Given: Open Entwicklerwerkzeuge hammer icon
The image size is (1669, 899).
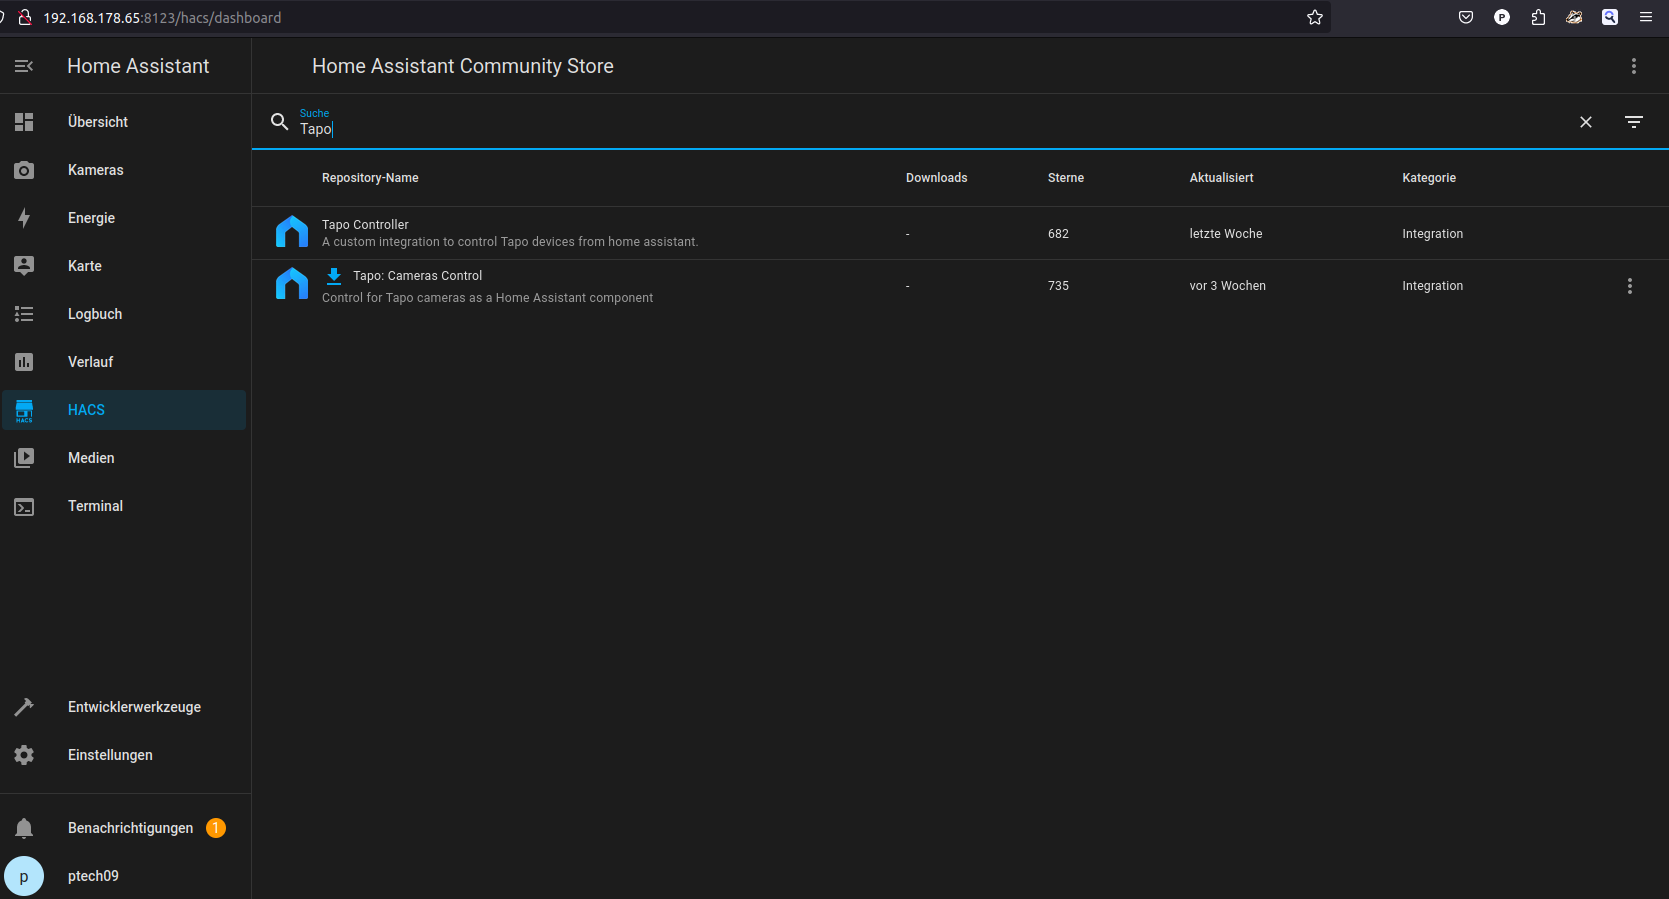Looking at the screenshot, I should coord(24,707).
